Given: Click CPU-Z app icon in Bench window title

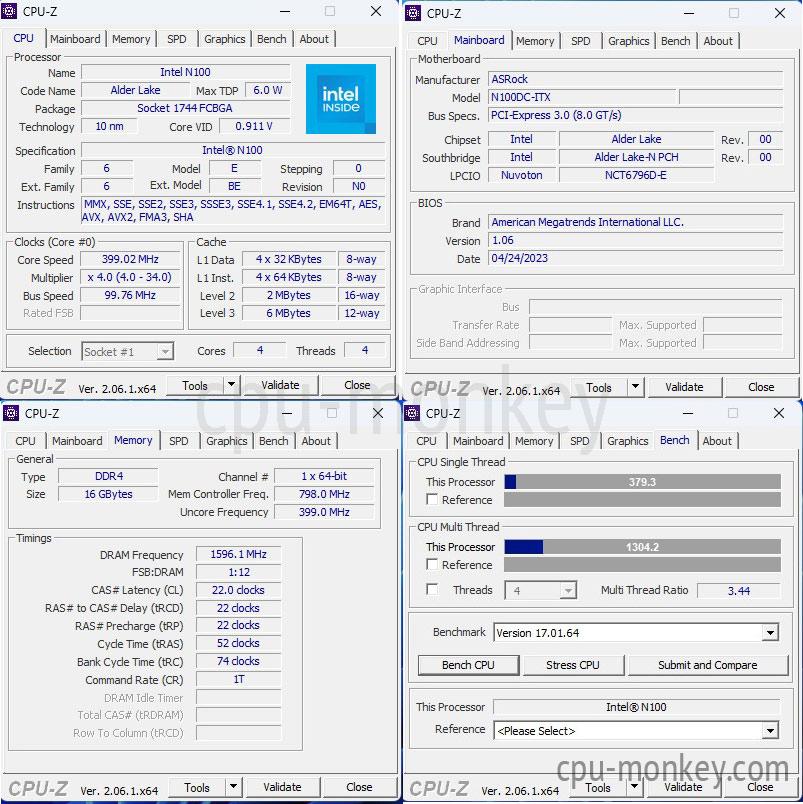Looking at the screenshot, I should point(412,413).
